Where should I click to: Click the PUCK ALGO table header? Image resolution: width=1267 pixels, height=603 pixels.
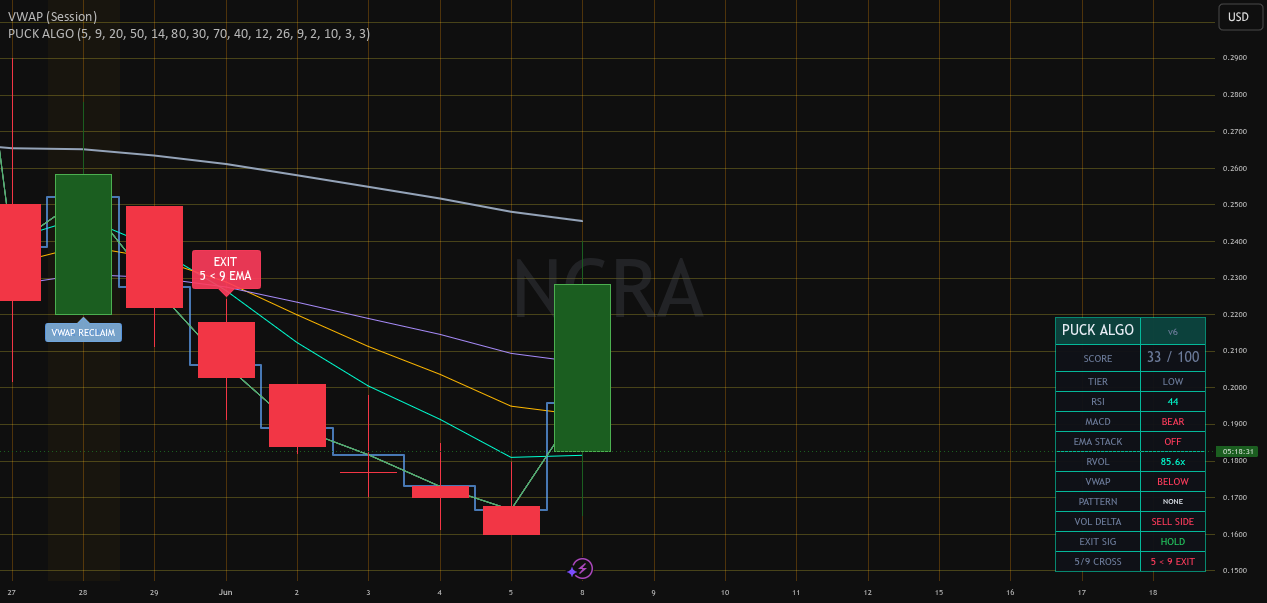(x=1098, y=331)
